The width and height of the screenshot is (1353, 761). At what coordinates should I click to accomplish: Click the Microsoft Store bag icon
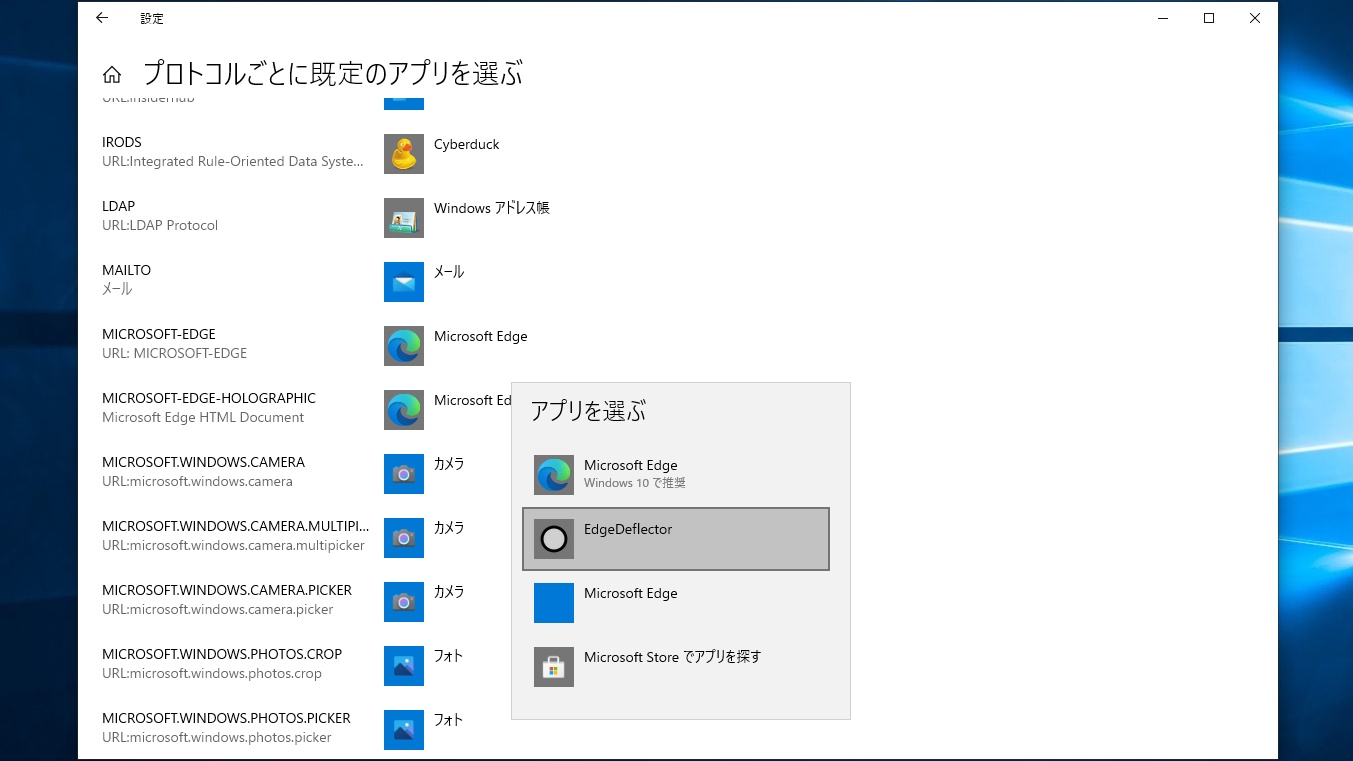tap(554, 667)
